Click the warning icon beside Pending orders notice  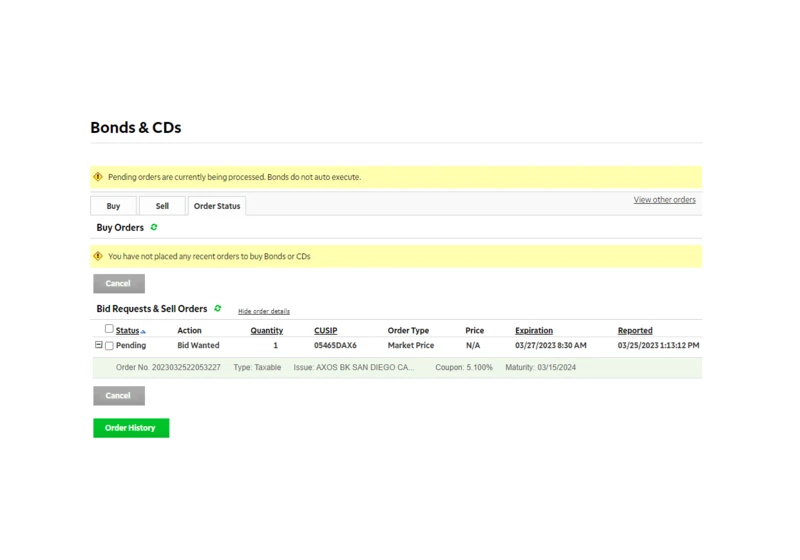coord(98,177)
